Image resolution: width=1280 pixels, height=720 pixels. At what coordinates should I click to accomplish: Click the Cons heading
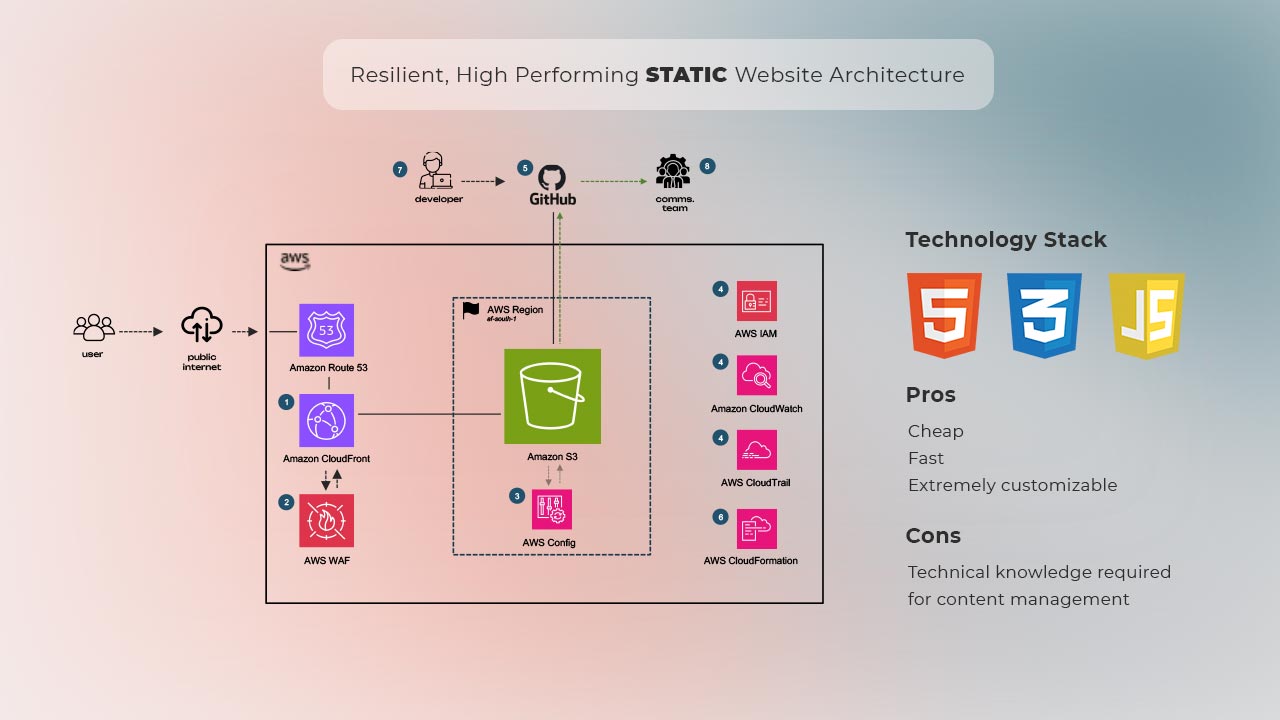tap(933, 536)
